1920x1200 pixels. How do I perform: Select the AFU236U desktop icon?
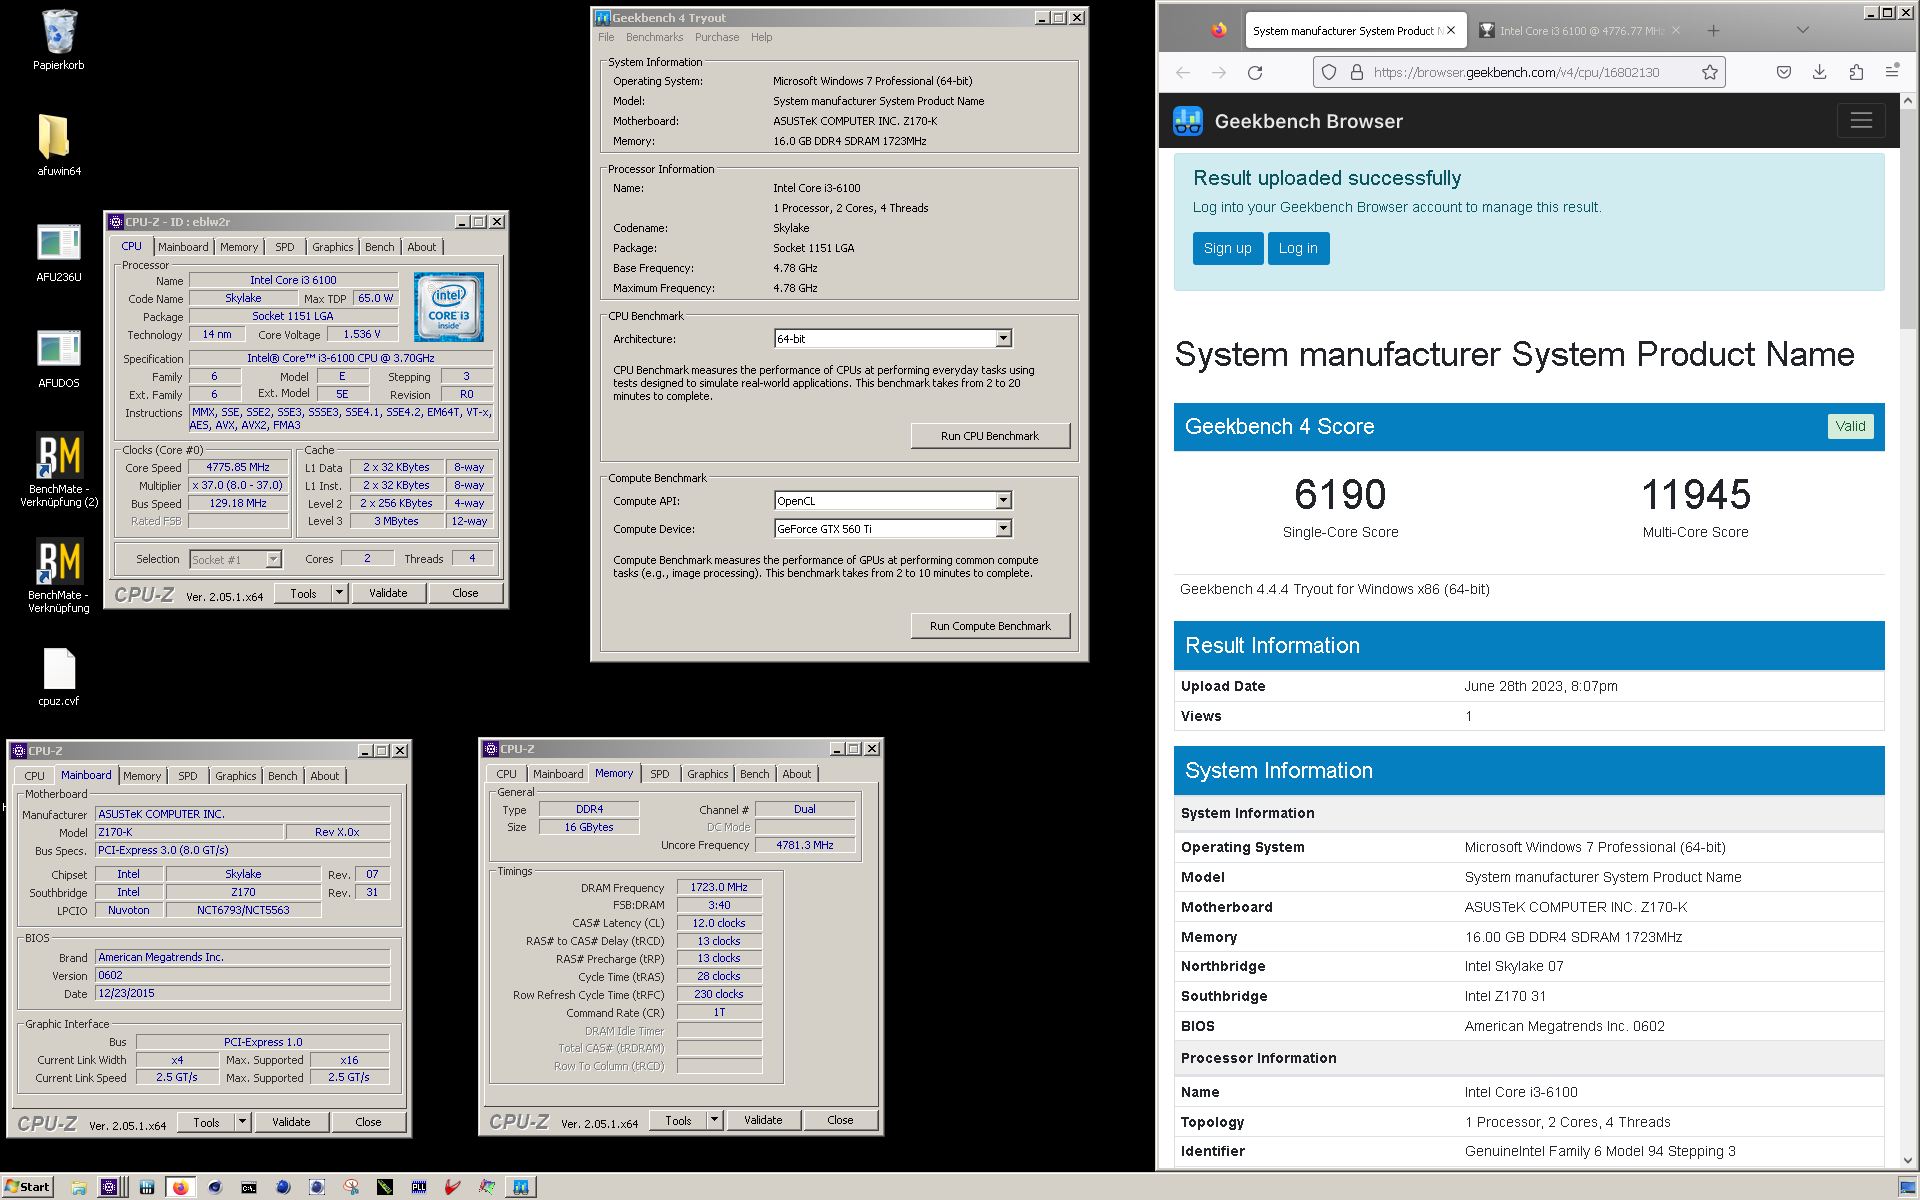pyautogui.click(x=58, y=252)
